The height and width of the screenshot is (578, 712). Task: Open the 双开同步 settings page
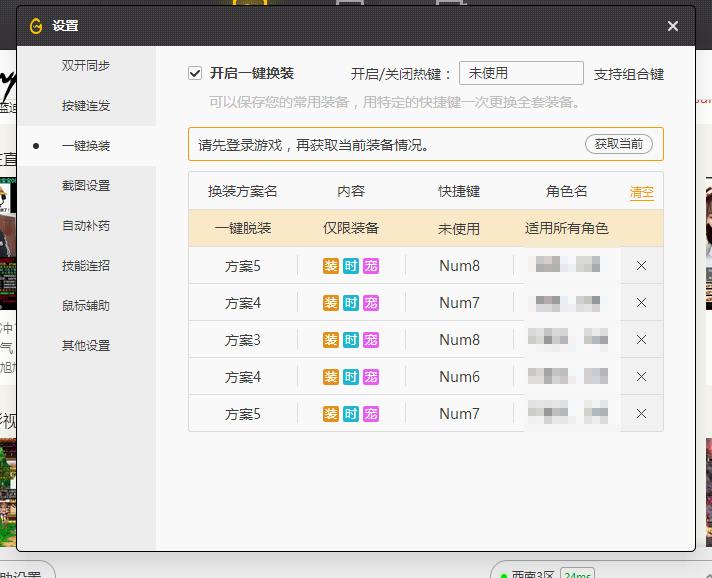pyautogui.click(x=86, y=65)
